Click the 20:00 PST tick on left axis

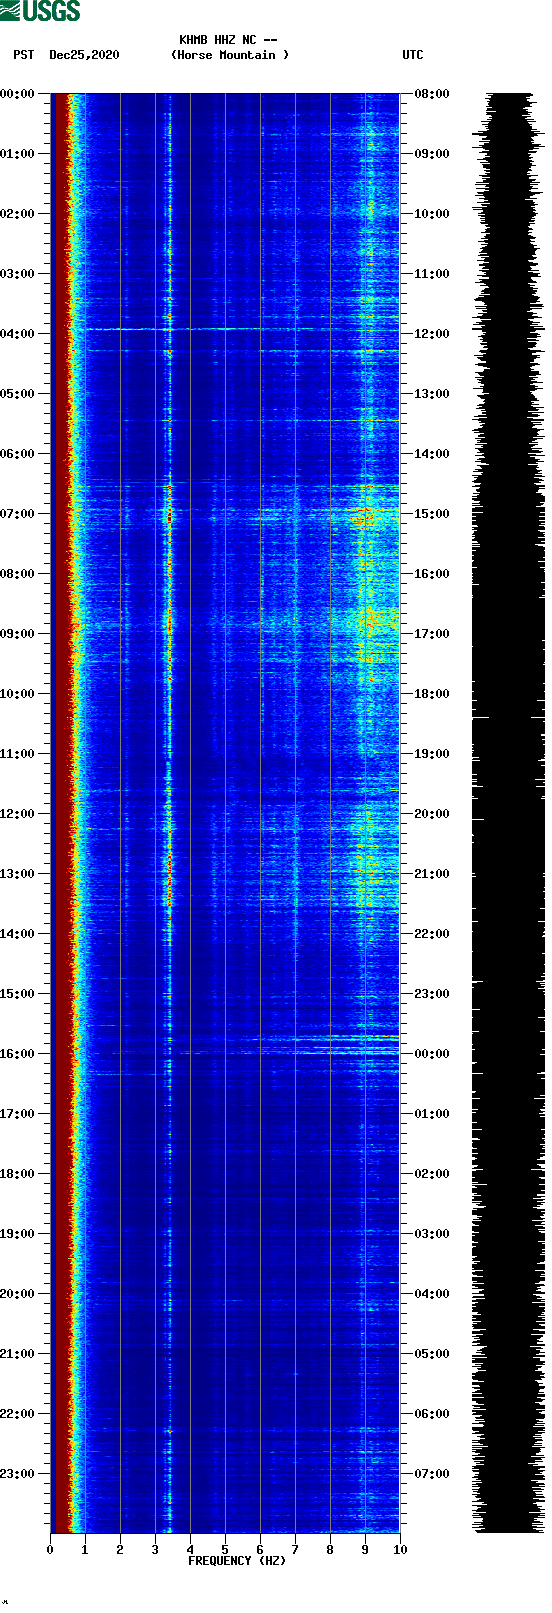[x=18, y=1294]
